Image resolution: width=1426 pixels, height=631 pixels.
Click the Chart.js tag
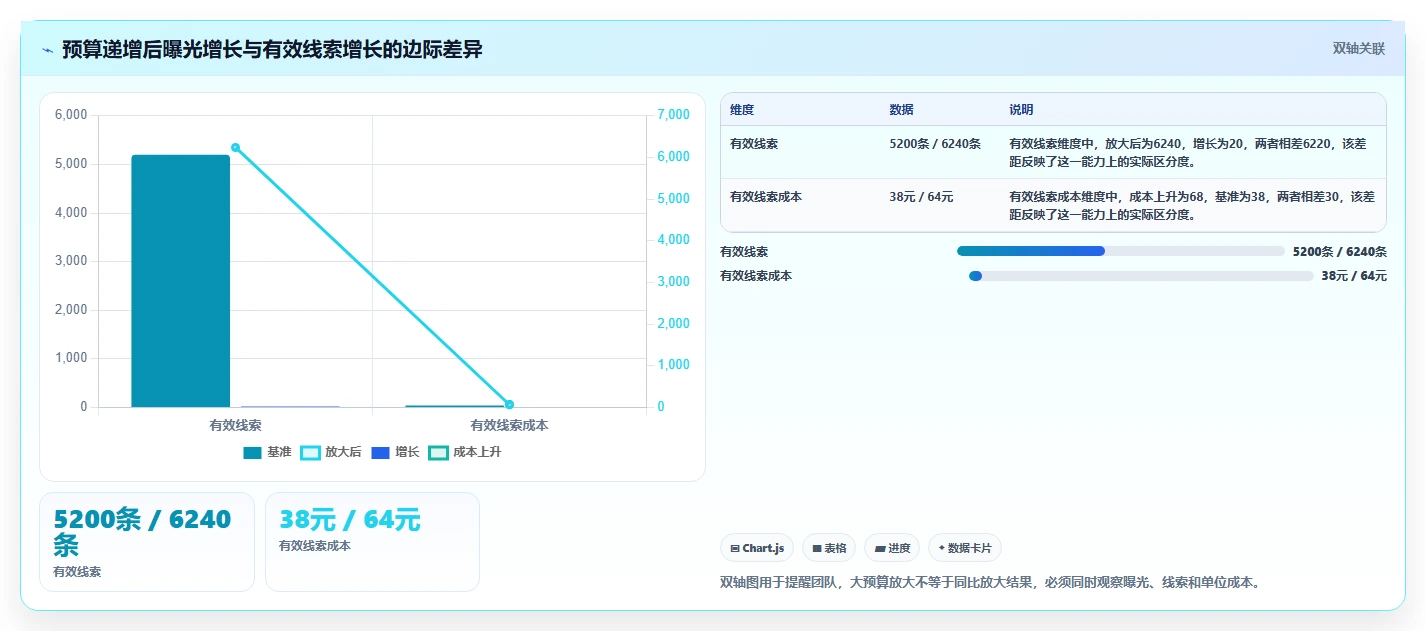click(x=757, y=548)
